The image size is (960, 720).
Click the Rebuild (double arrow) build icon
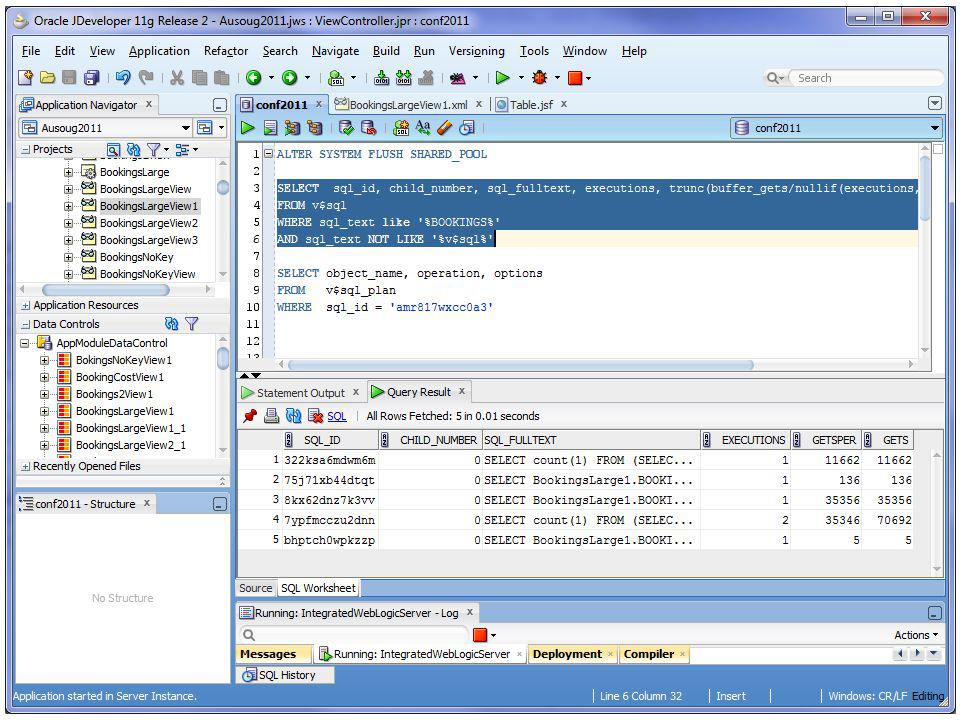tap(403, 78)
